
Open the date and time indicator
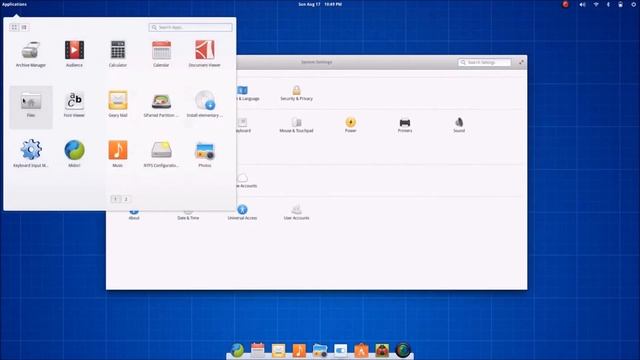[x=320, y=4]
